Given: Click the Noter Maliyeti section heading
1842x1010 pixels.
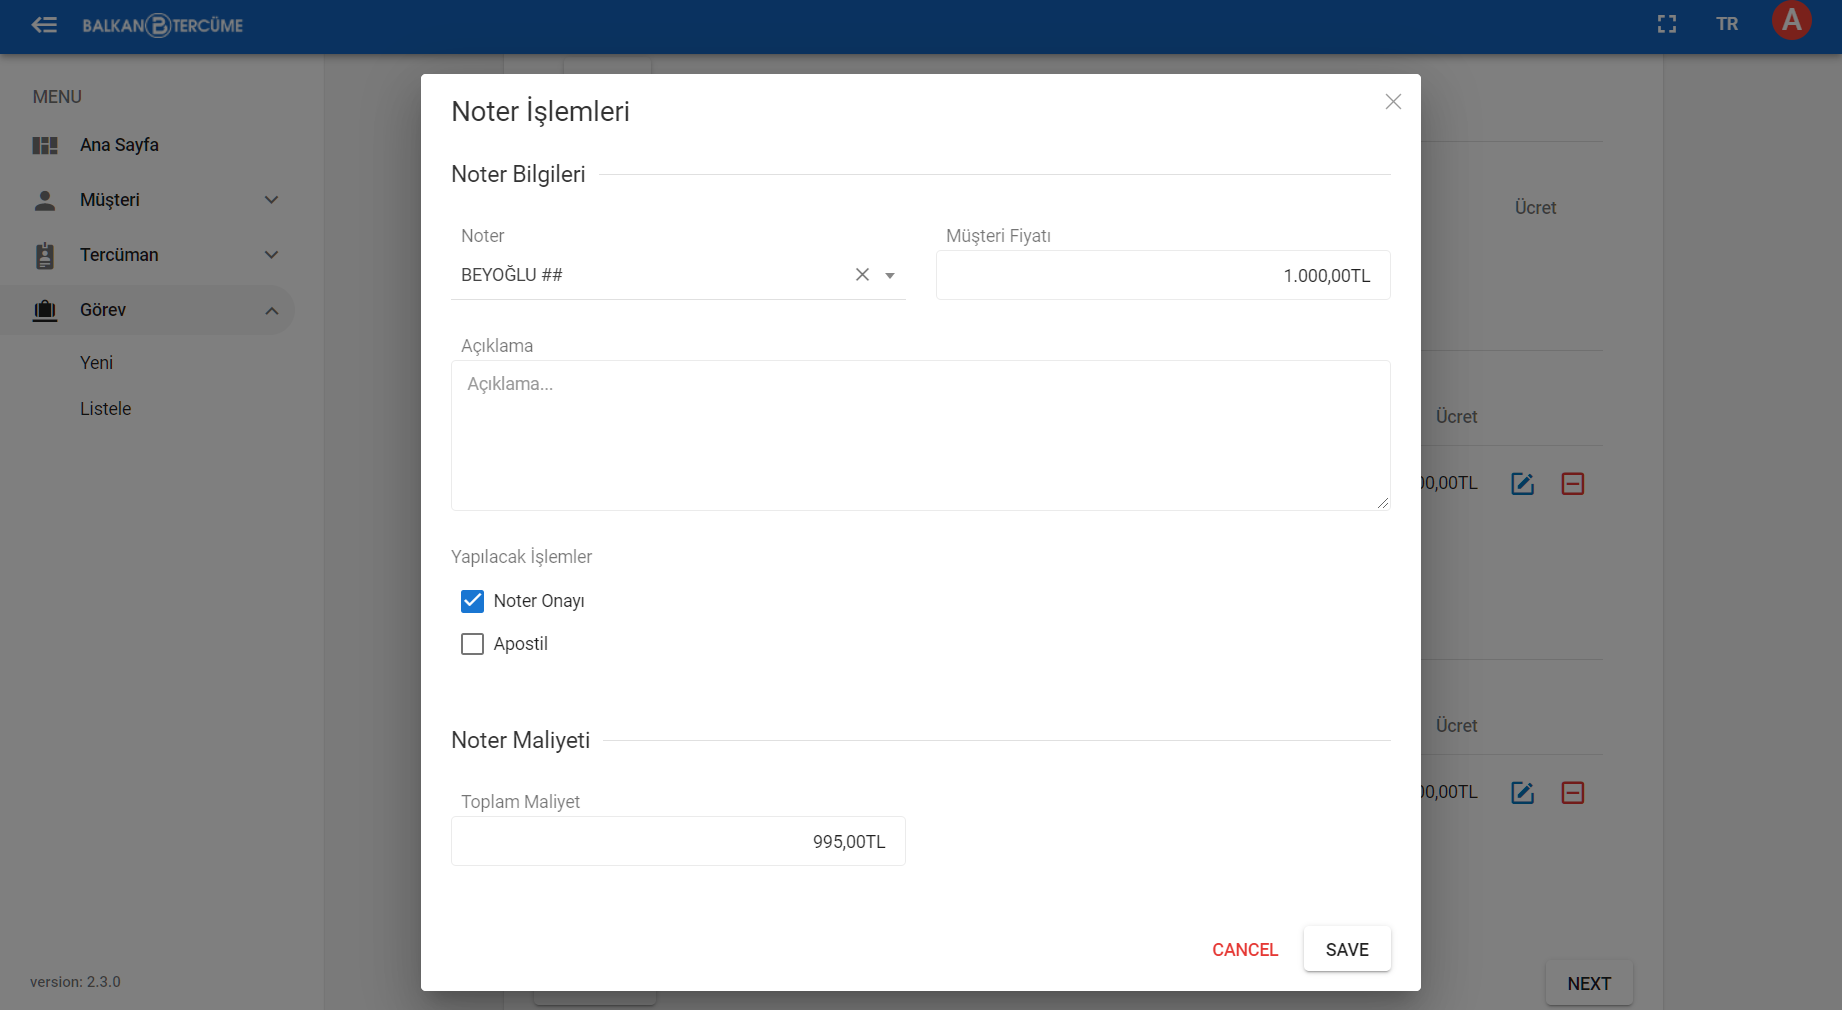Looking at the screenshot, I should coord(520,740).
